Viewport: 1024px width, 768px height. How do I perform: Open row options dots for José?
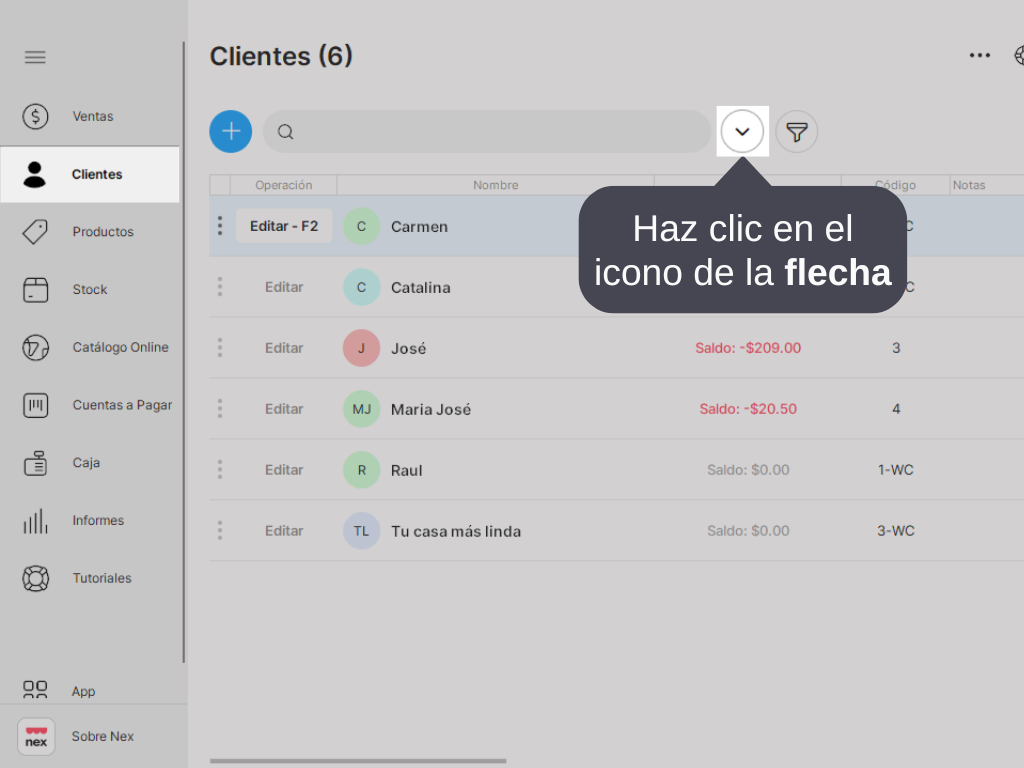pyautogui.click(x=220, y=347)
